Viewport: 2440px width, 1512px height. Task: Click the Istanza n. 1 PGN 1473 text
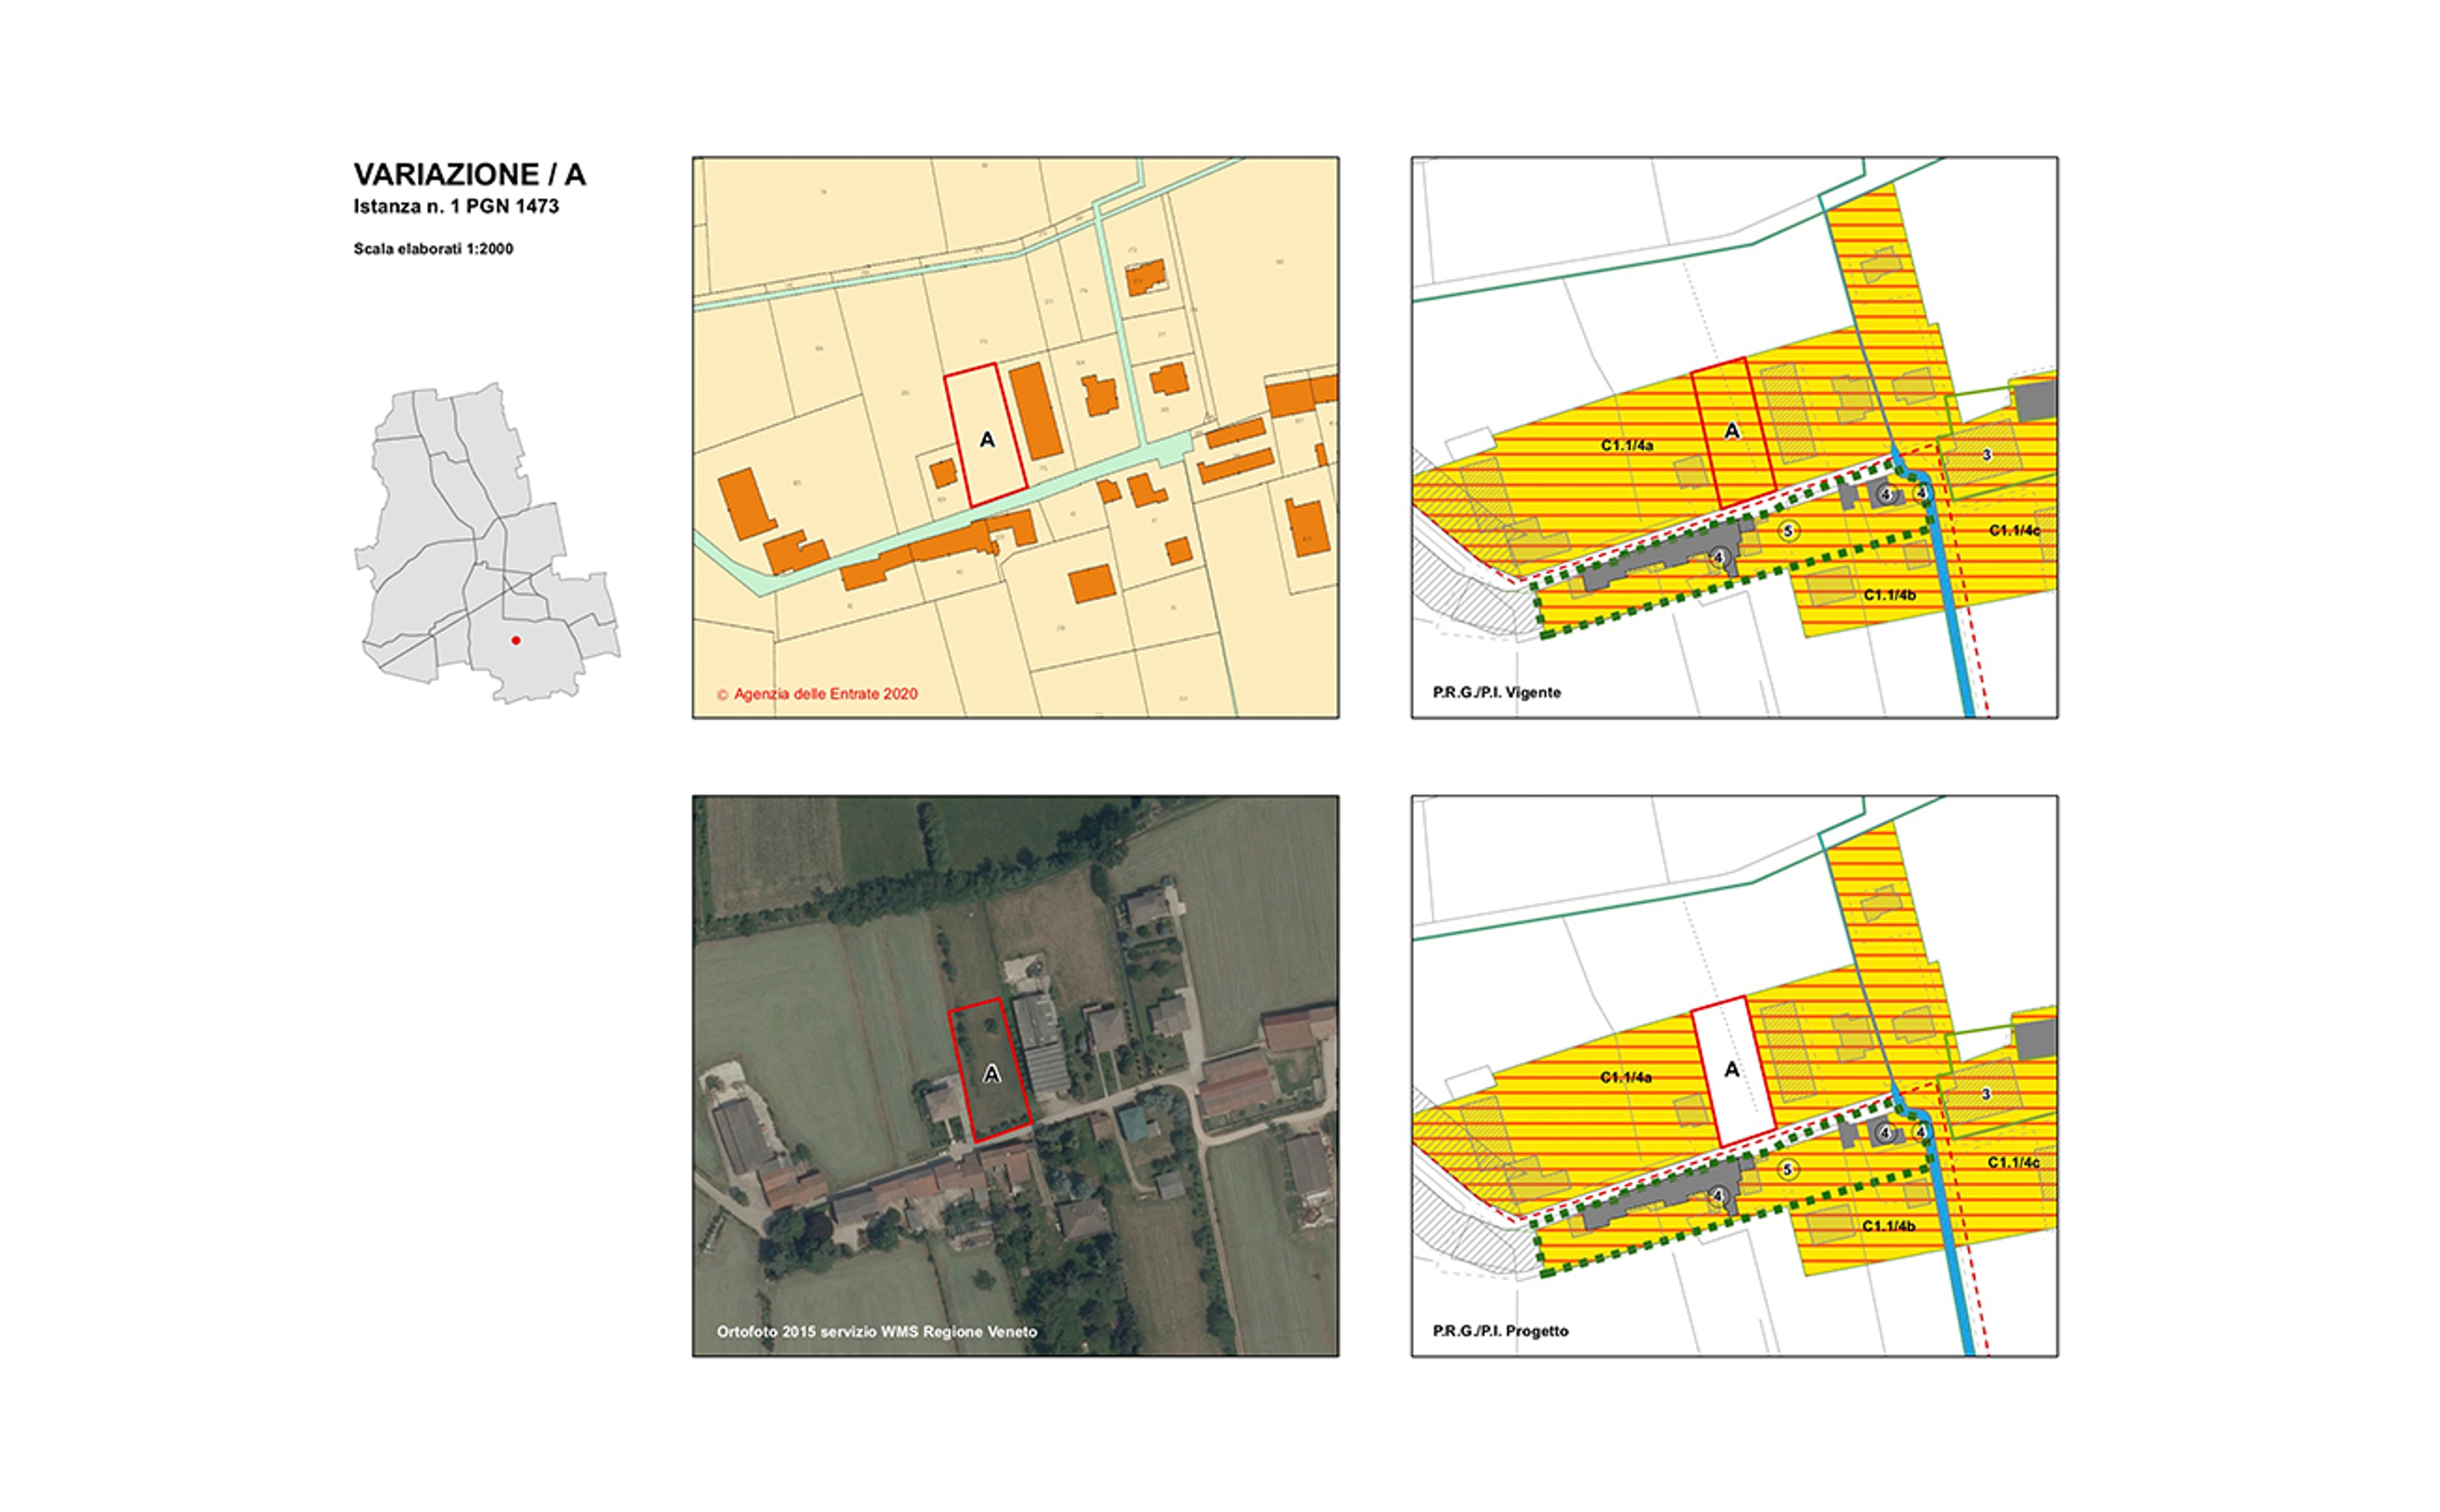click(x=456, y=207)
